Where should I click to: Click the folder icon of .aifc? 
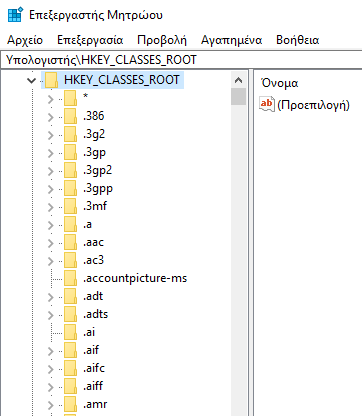[70, 368]
